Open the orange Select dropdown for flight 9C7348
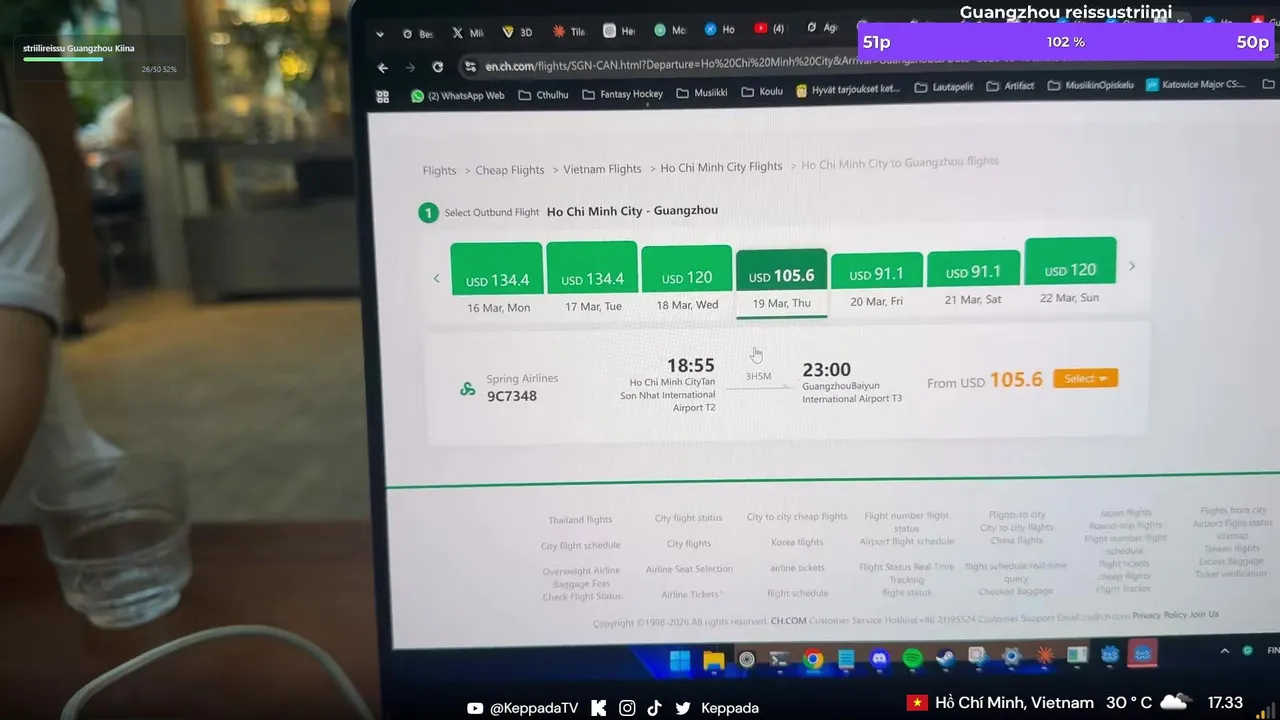 (x=1085, y=378)
